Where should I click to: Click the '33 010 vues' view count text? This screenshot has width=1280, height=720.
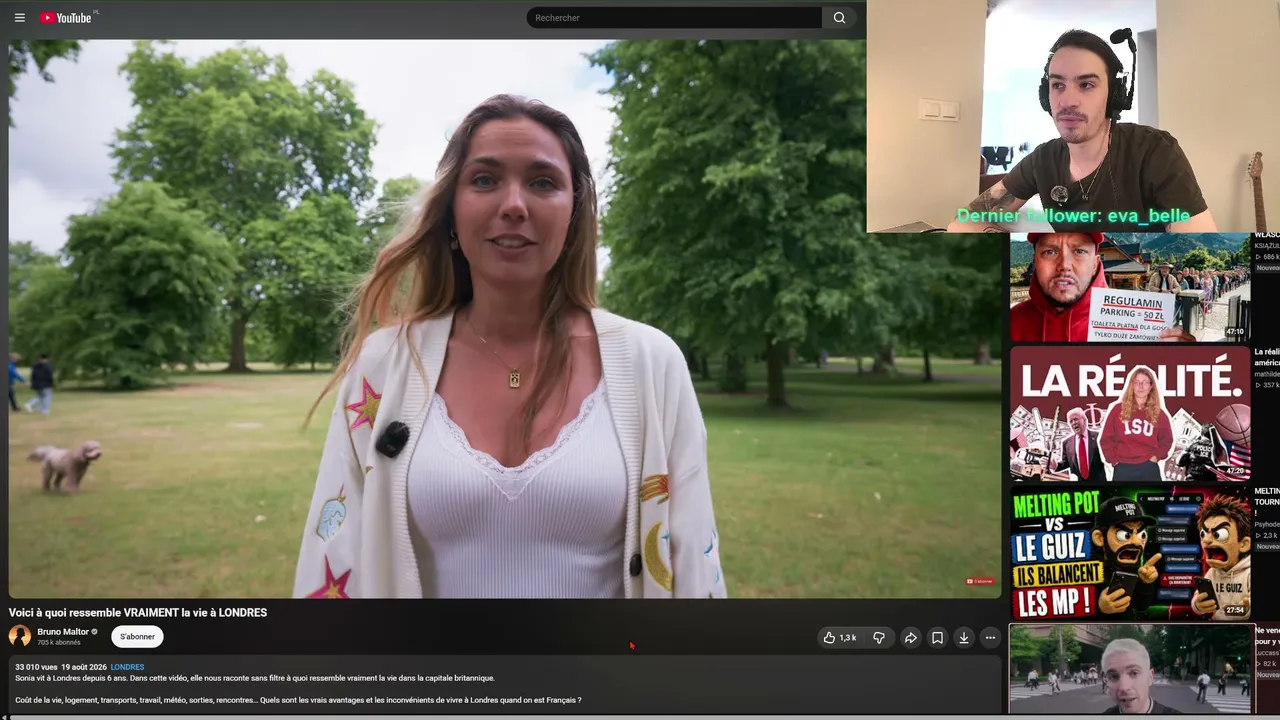[35, 667]
